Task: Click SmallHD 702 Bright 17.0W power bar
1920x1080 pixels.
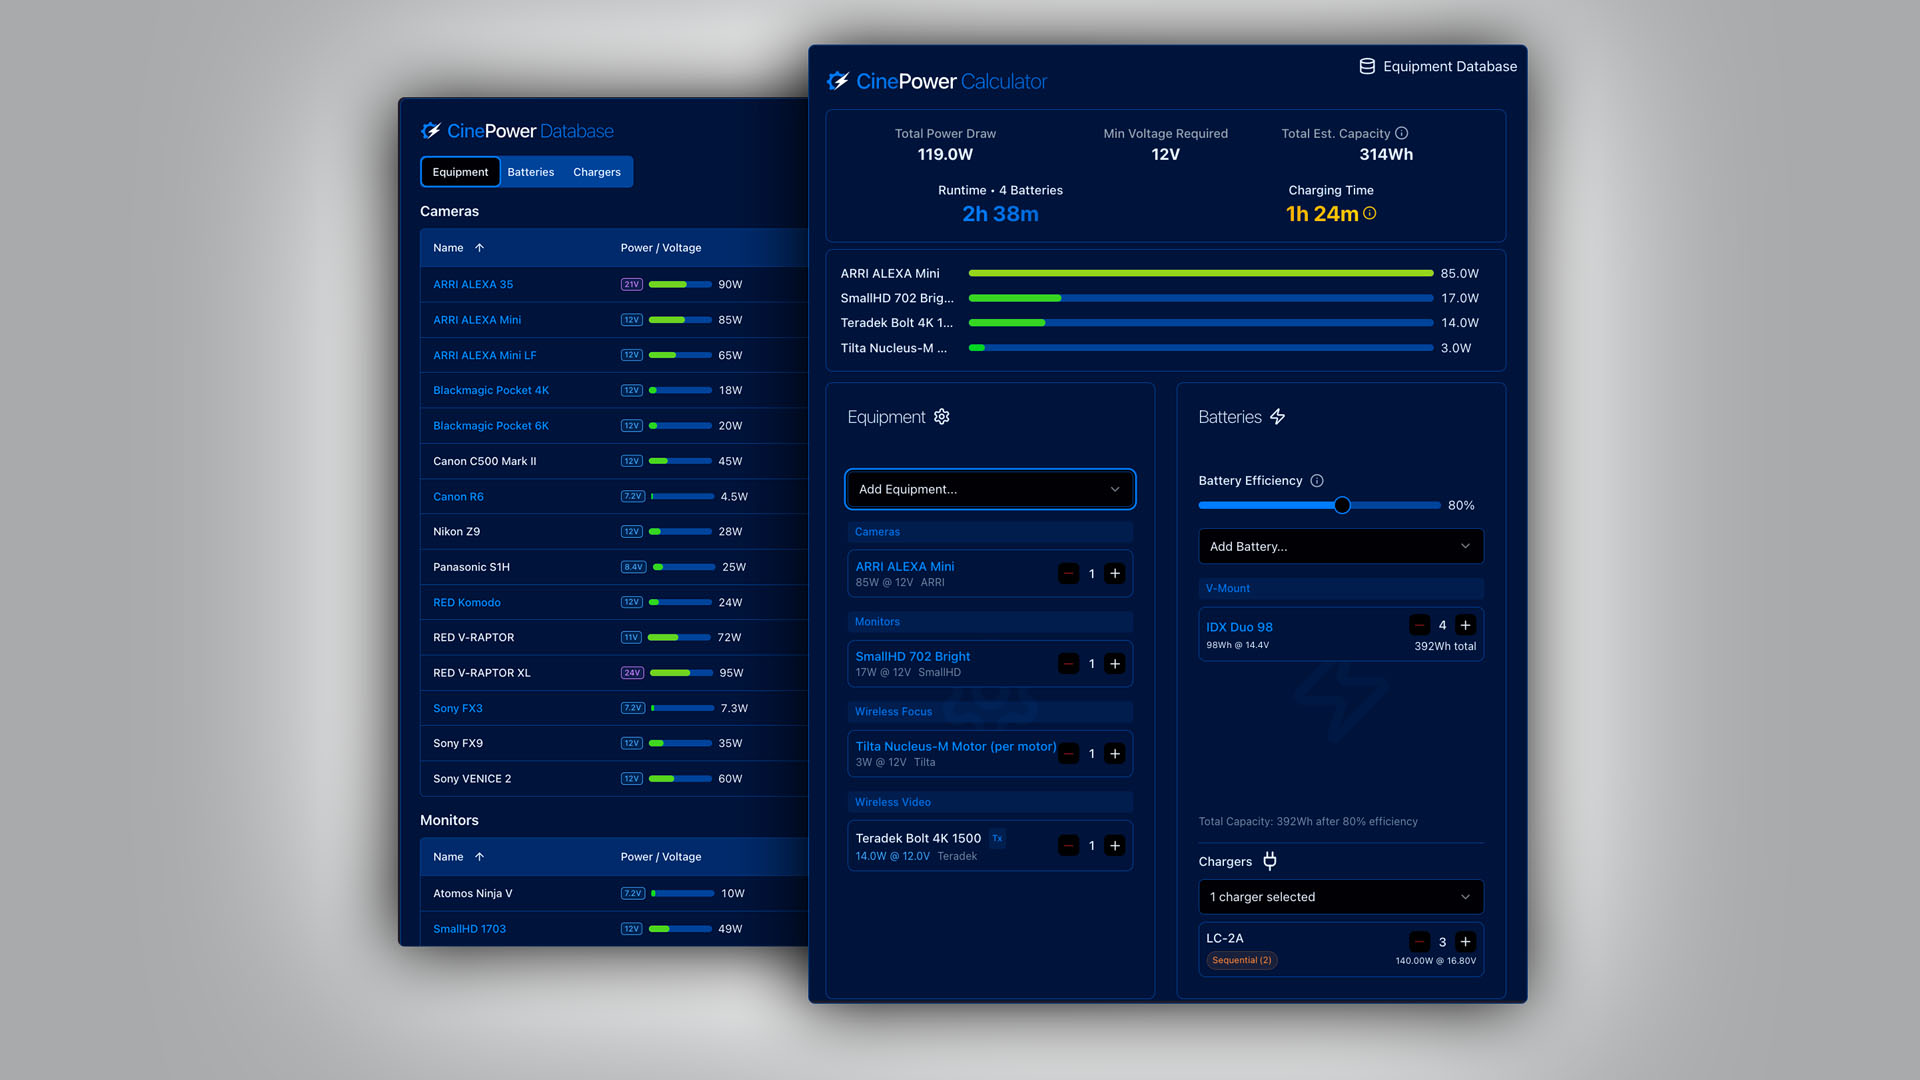Action: click(1200, 298)
